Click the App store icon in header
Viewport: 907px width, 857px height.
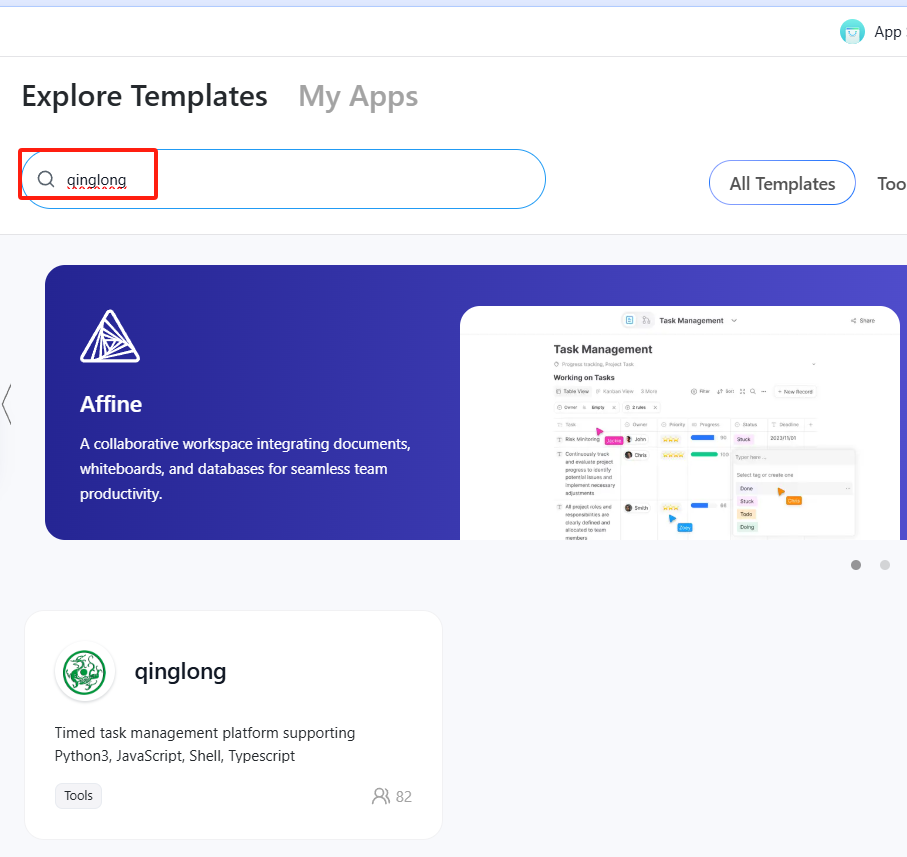[852, 32]
